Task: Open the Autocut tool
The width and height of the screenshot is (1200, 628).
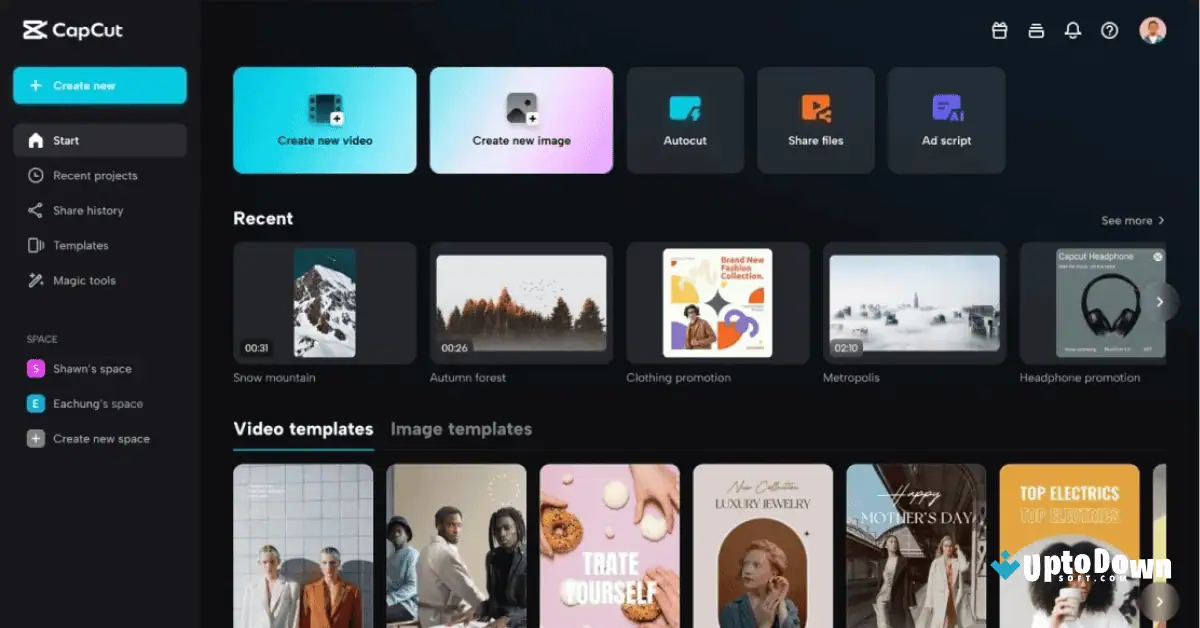Action: pos(685,119)
